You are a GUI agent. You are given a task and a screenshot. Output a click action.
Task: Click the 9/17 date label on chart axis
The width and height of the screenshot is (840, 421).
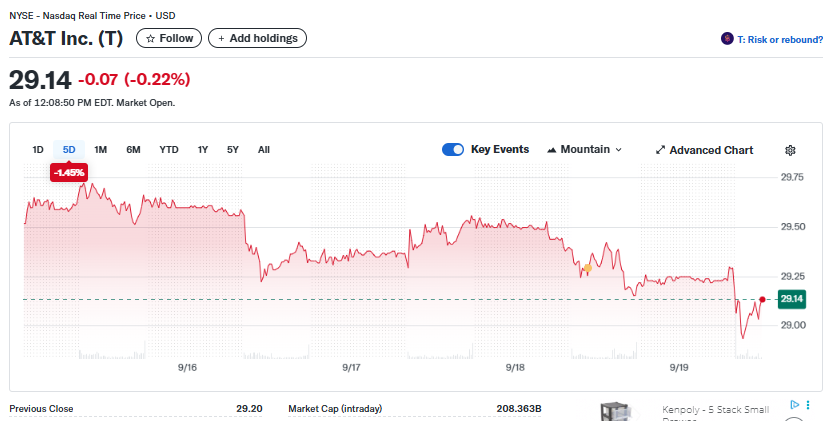pos(351,367)
